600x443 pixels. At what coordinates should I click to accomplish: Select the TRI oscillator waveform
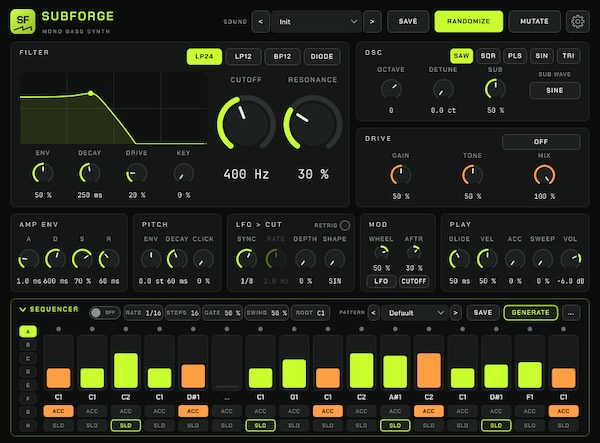(568, 56)
